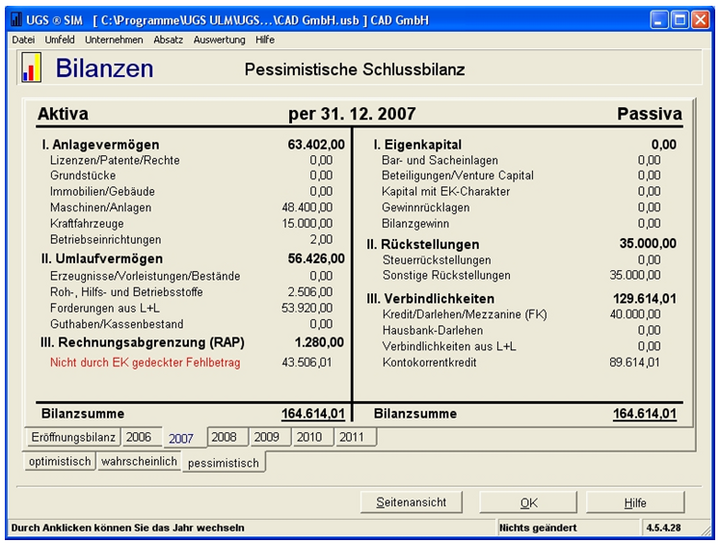
Task: Click the Forderungen aus L+L label
Action: (105, 308)
